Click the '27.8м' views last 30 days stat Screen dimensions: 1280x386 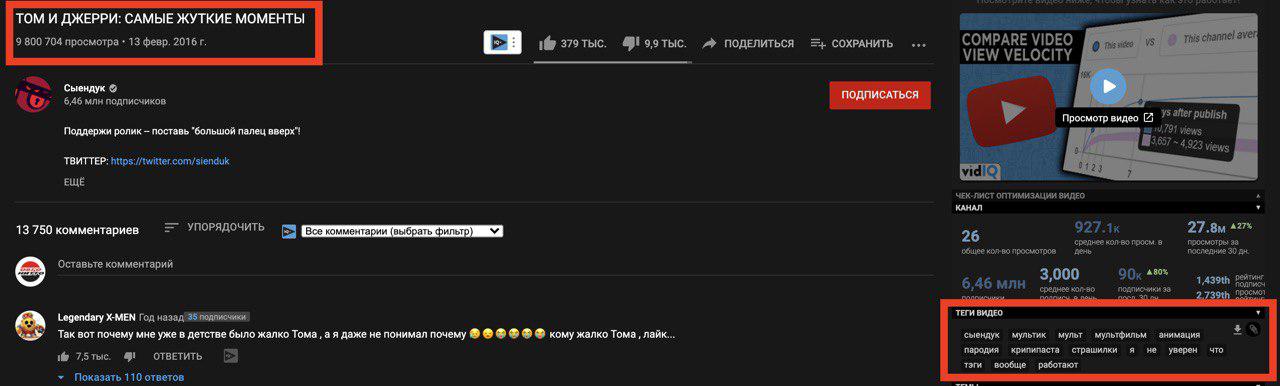point(1206,228)
